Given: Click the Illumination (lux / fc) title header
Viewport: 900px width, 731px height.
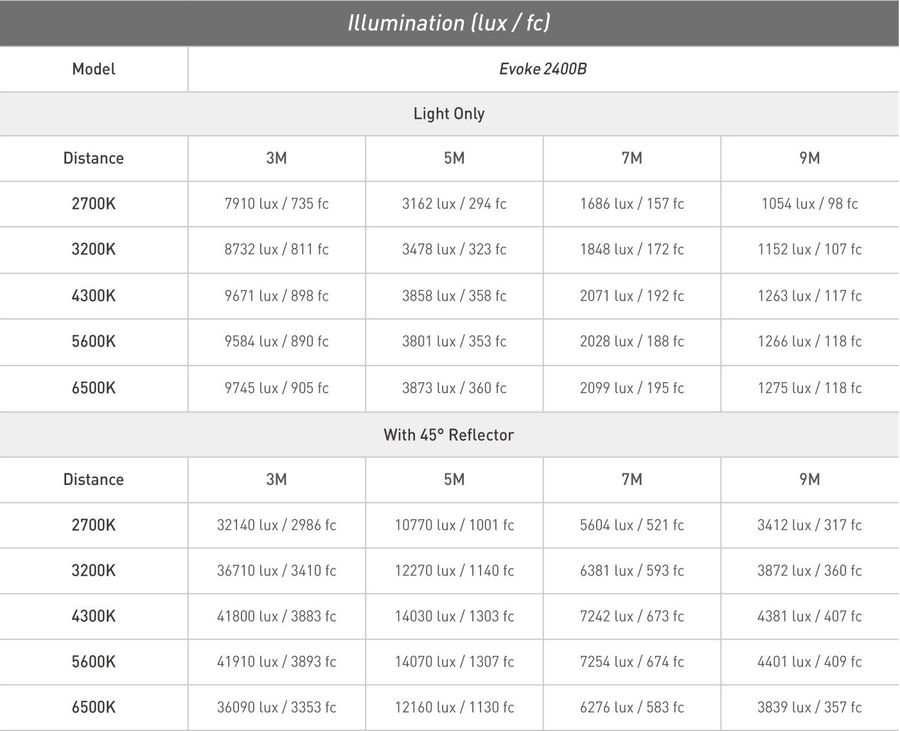Looking at the screenshot, I should [x=449, y=23].
